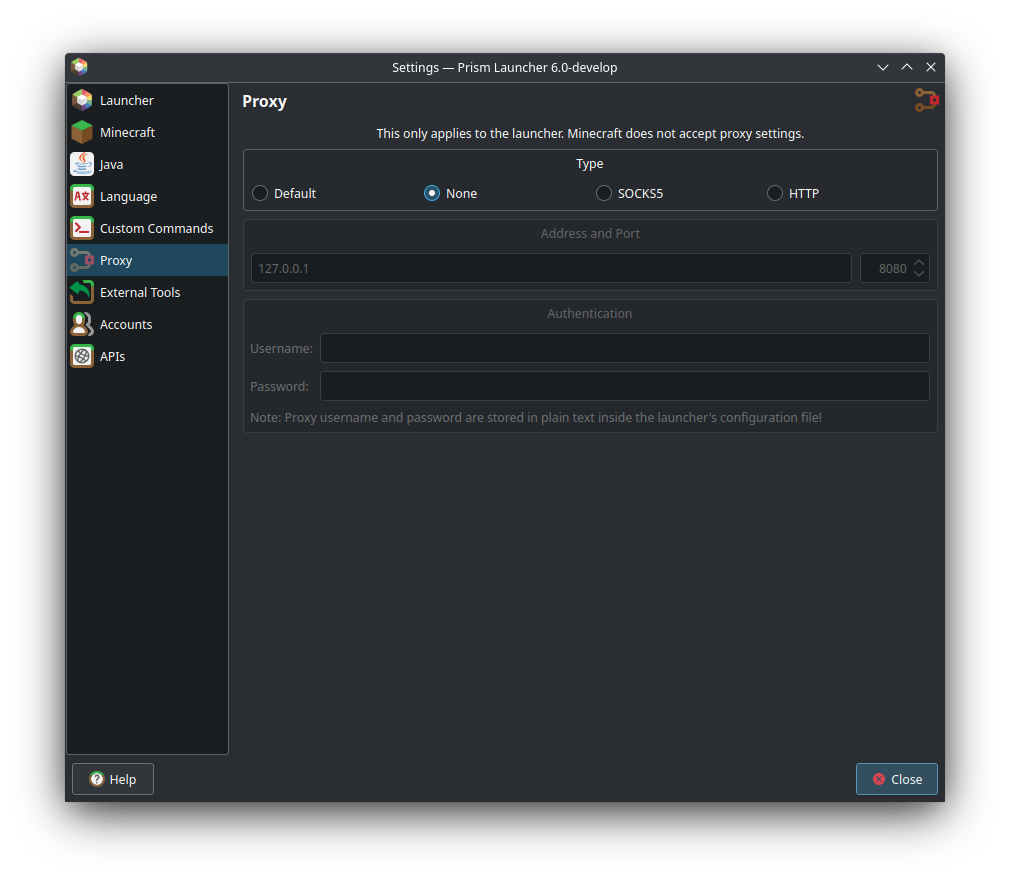Open the Minecraft settings page
Screen dimensions: 1010x879
tap(148, 132)
